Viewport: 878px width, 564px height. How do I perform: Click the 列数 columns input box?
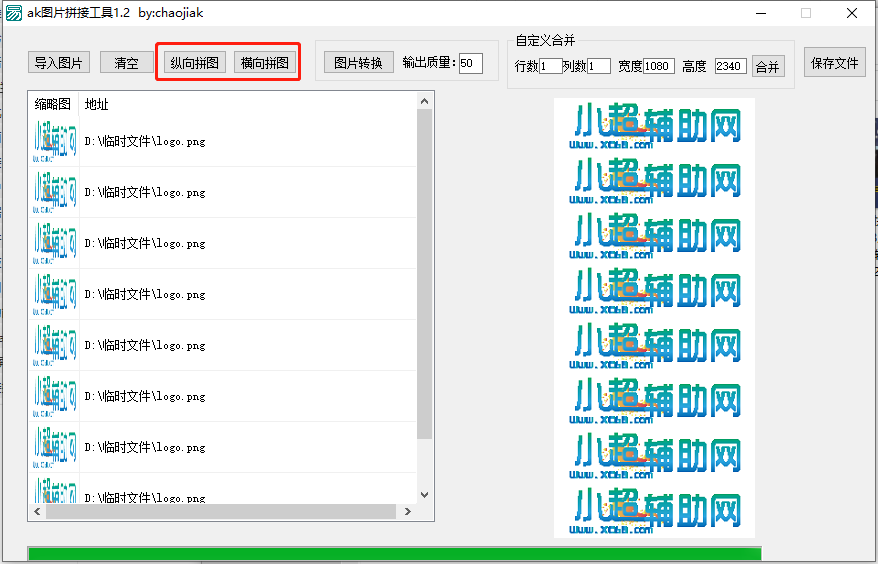point(598,67)
